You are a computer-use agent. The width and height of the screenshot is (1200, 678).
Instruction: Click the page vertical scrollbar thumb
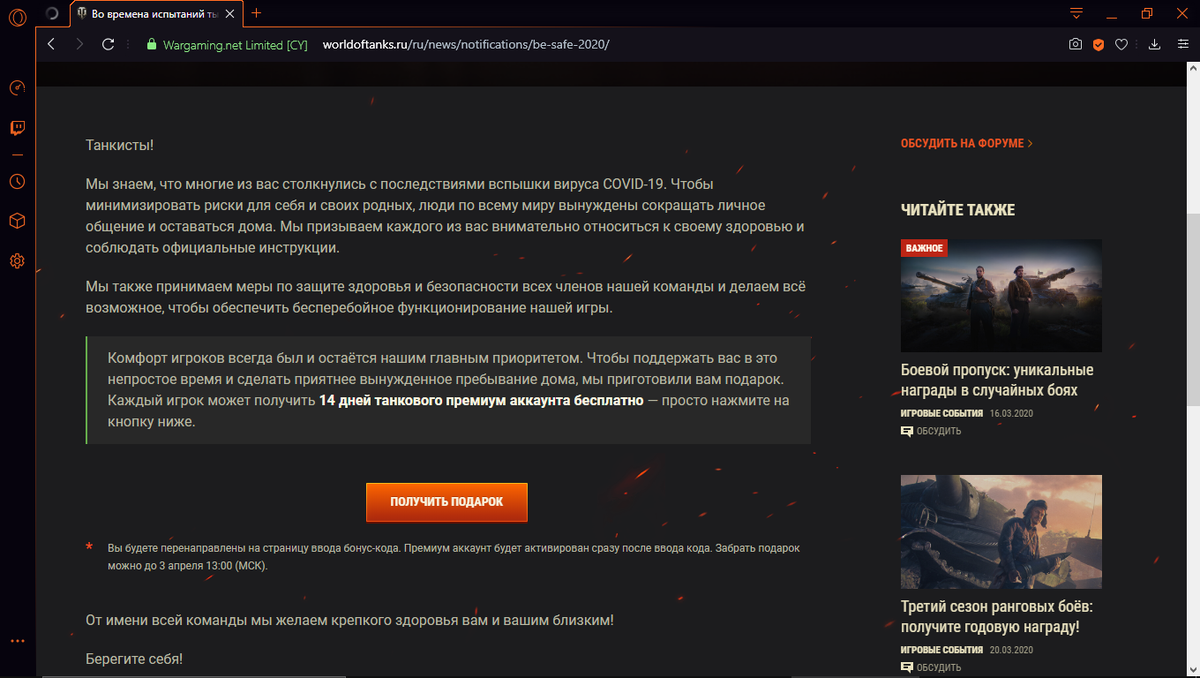(x=1193, y=310)
